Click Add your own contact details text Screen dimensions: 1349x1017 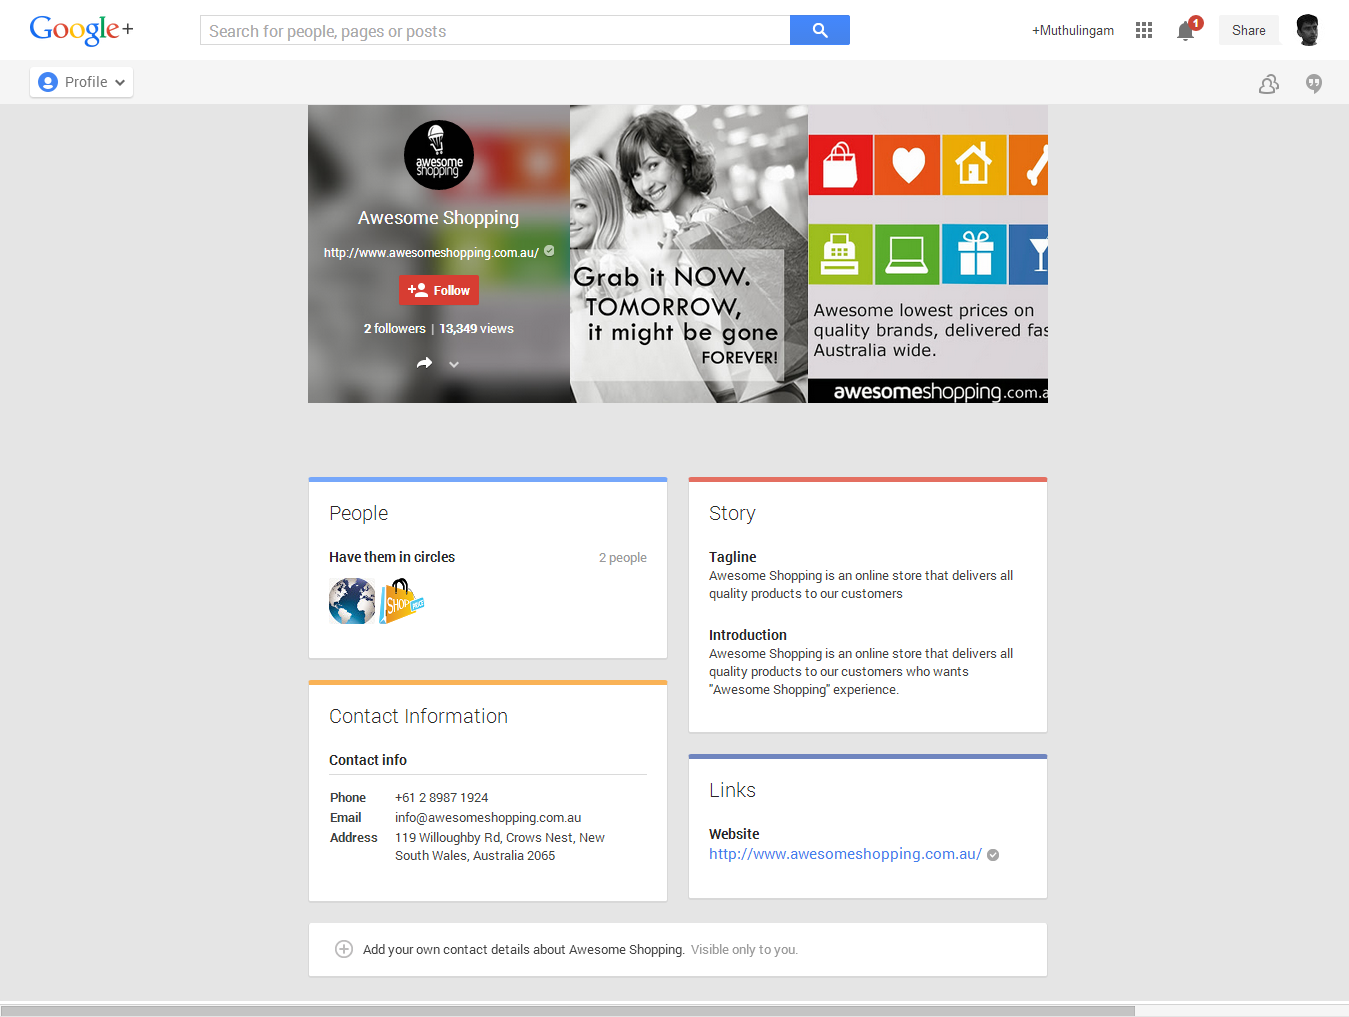(x=524, y=950)
